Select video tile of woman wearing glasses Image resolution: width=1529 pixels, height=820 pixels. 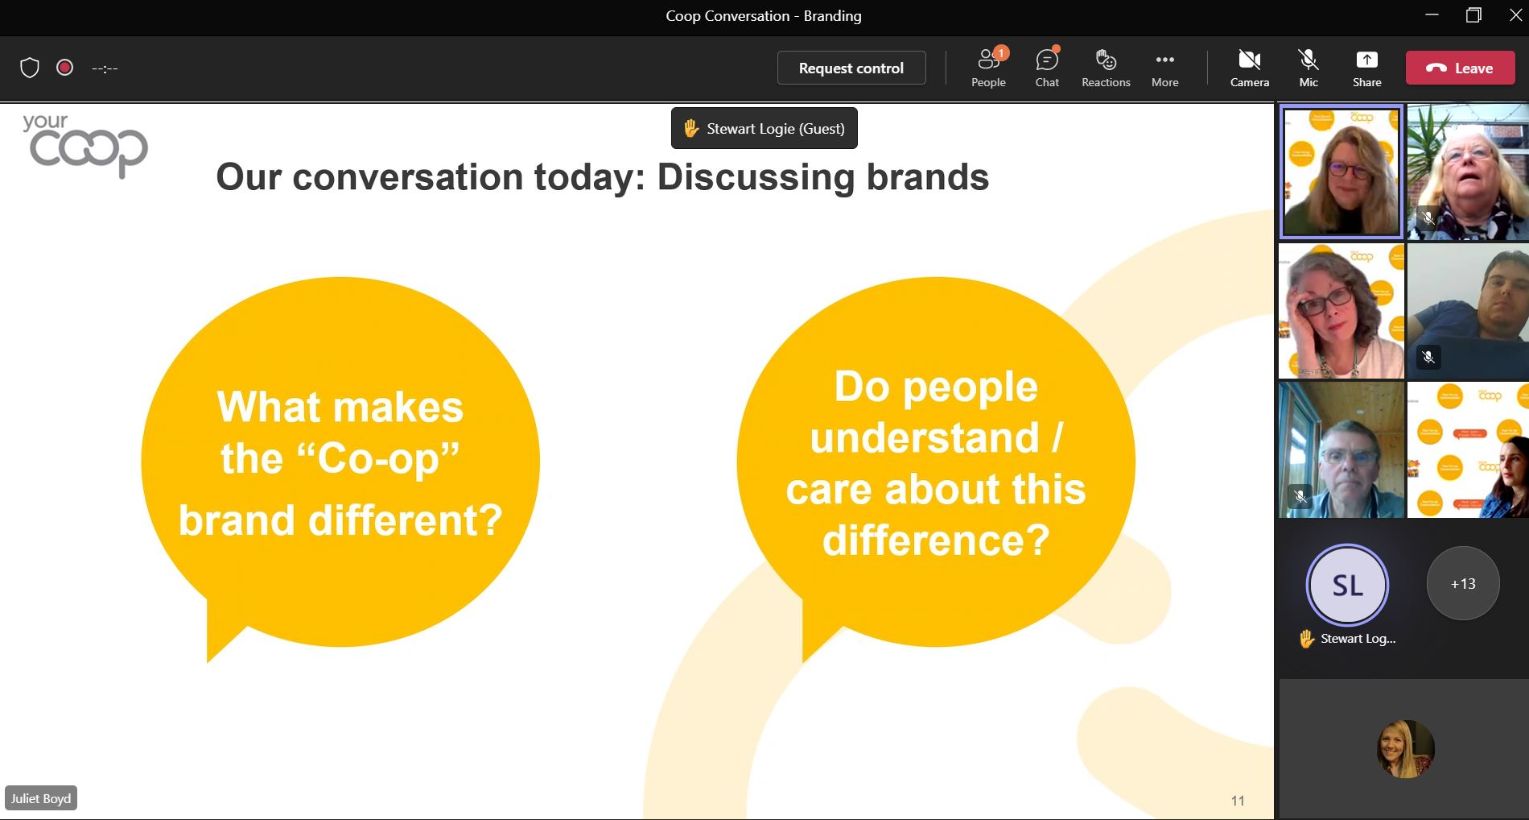click(x=1341, y=311)
